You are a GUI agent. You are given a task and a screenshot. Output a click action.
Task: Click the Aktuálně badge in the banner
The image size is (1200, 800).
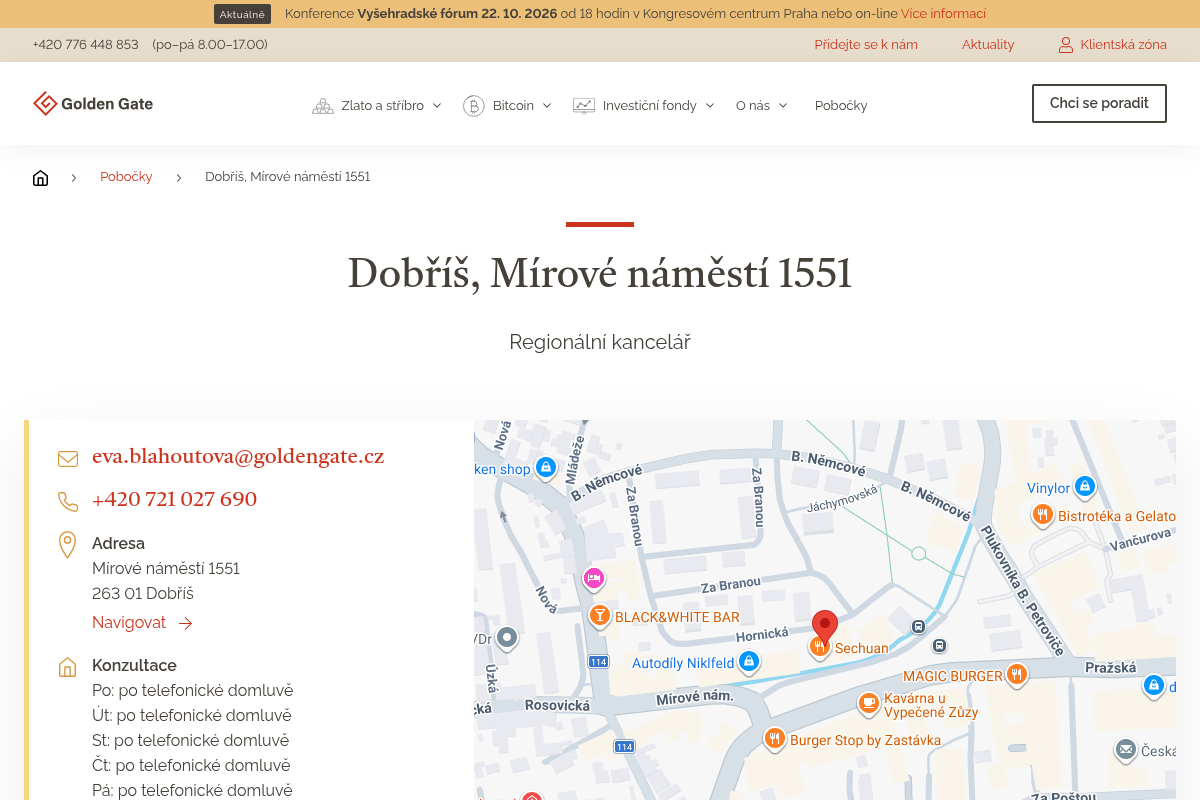242,14
